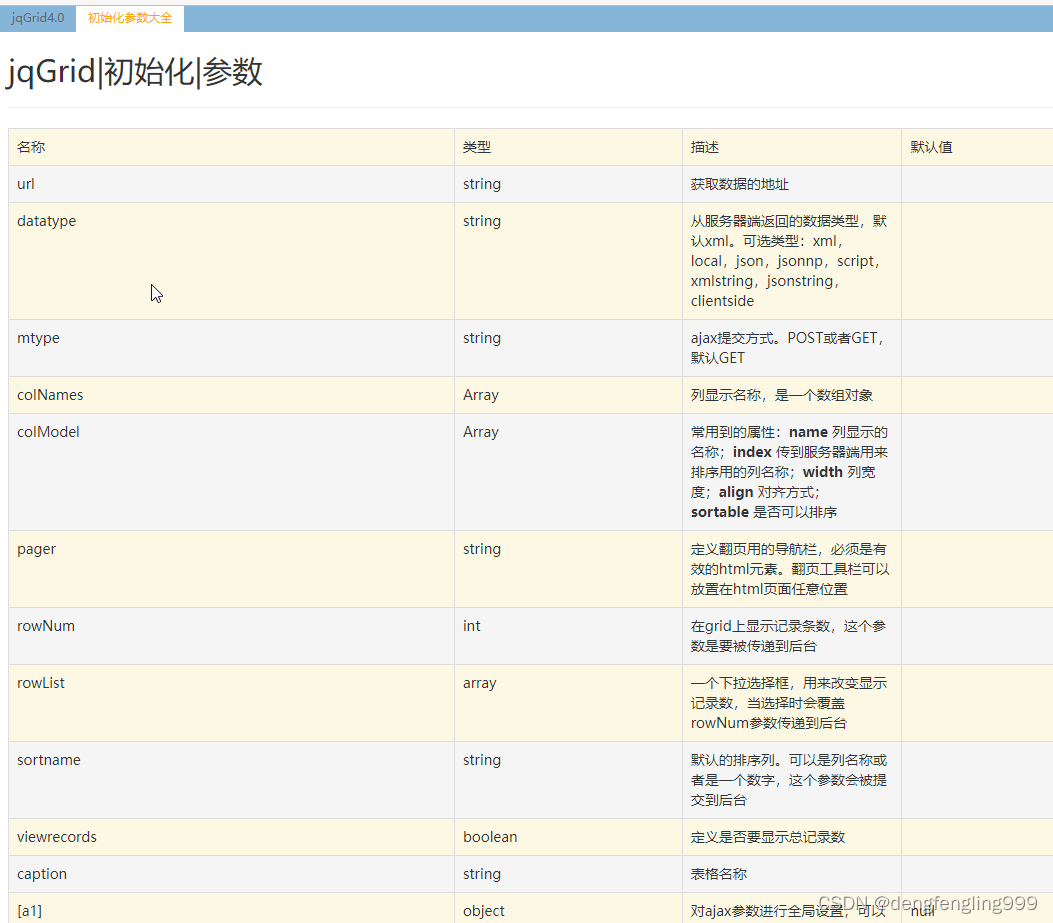Select the rowNum entry in the table
Viewport: 1053px width, 923px height.
click(x=45, y=625)
